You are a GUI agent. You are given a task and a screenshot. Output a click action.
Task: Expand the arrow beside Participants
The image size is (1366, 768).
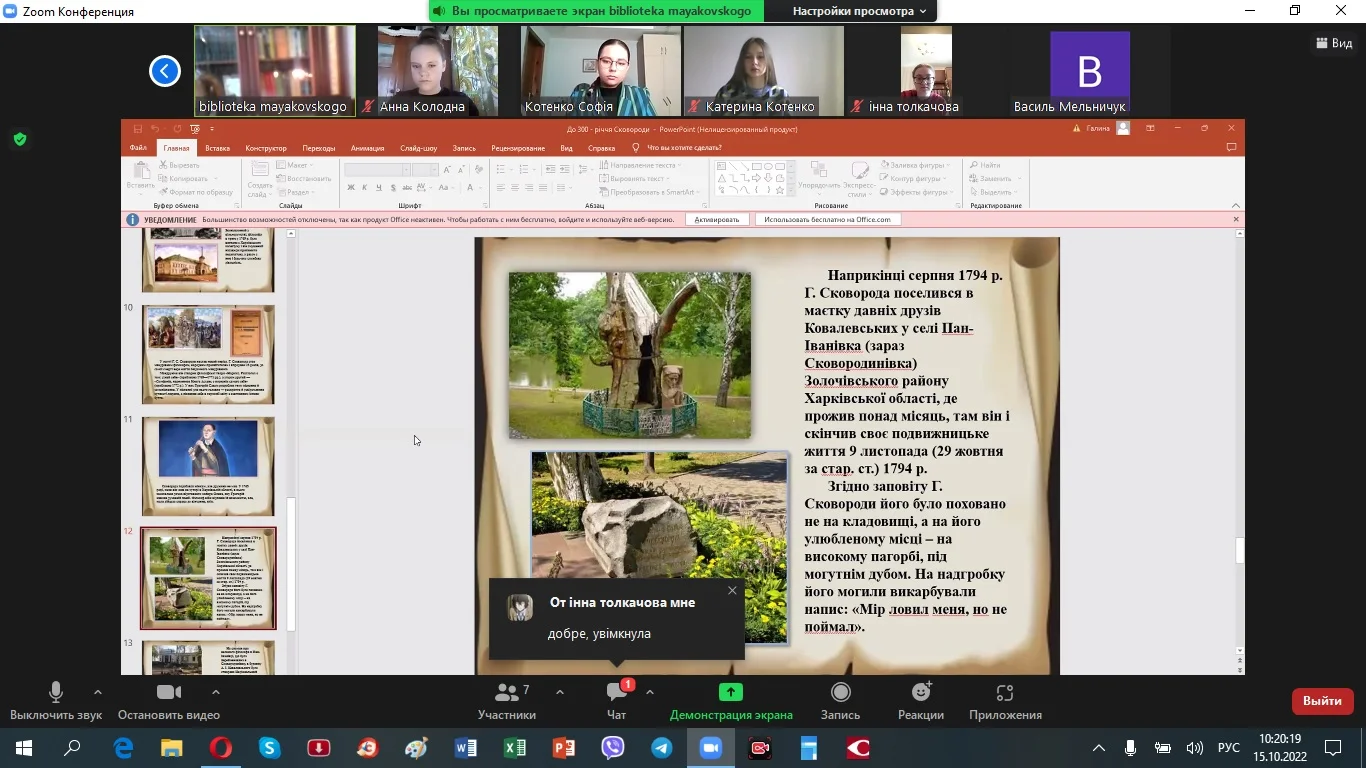pos(559,692)
